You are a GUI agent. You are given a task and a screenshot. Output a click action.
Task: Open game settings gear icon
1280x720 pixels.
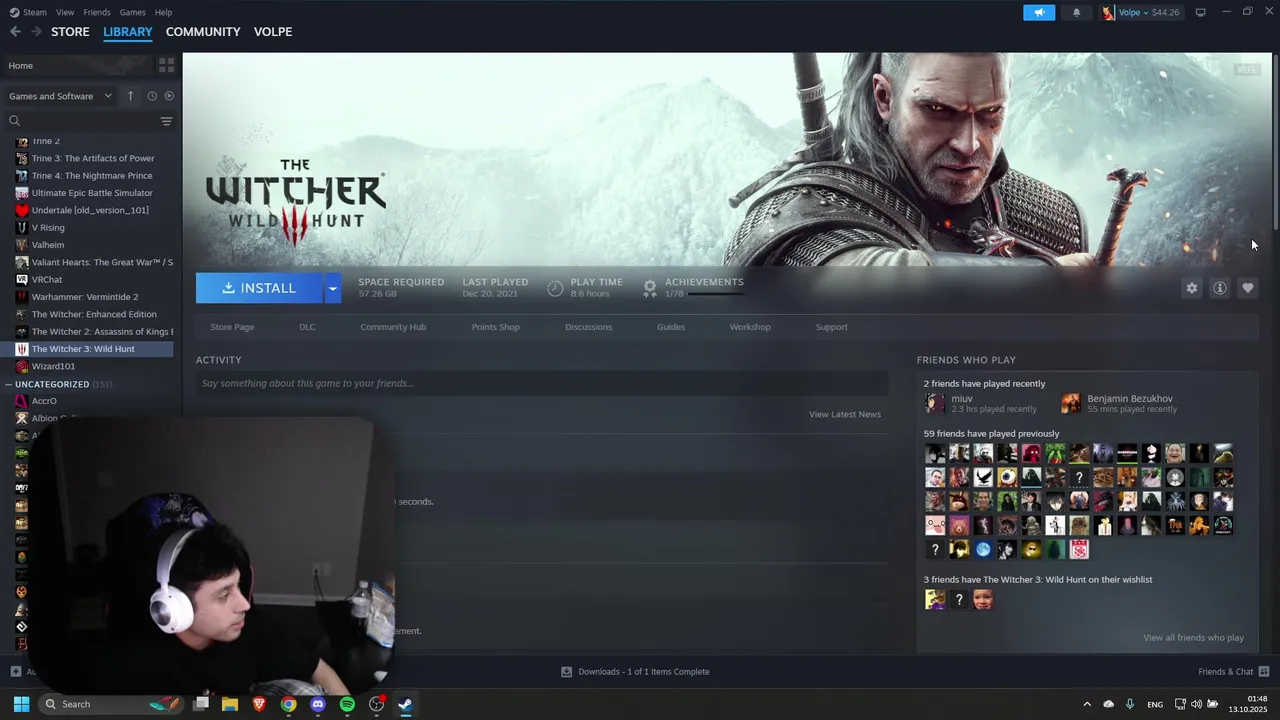tap(1191, 288)
